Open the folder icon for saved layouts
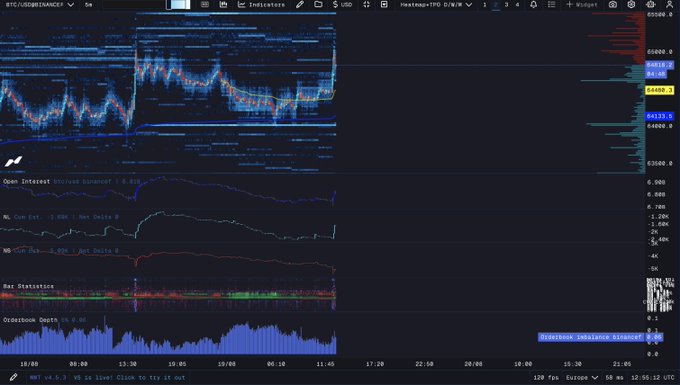This screenshot has width=680, height=385. pyautogui.click(x=318, y=4)
